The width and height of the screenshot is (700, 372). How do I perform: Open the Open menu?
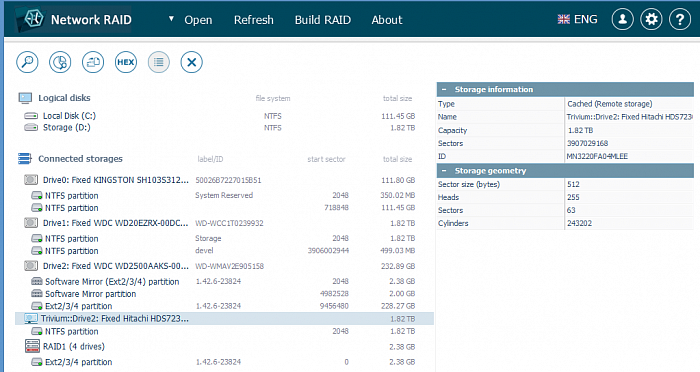(198, 20)
